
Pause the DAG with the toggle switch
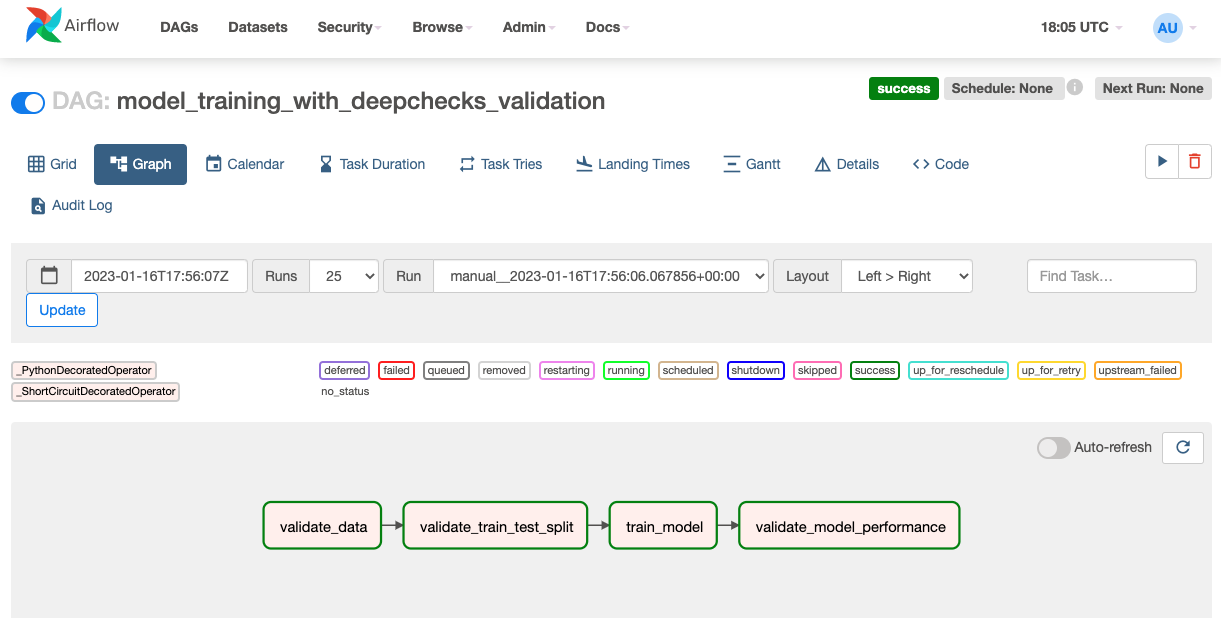pyautogui.click(x=28, y=102)
